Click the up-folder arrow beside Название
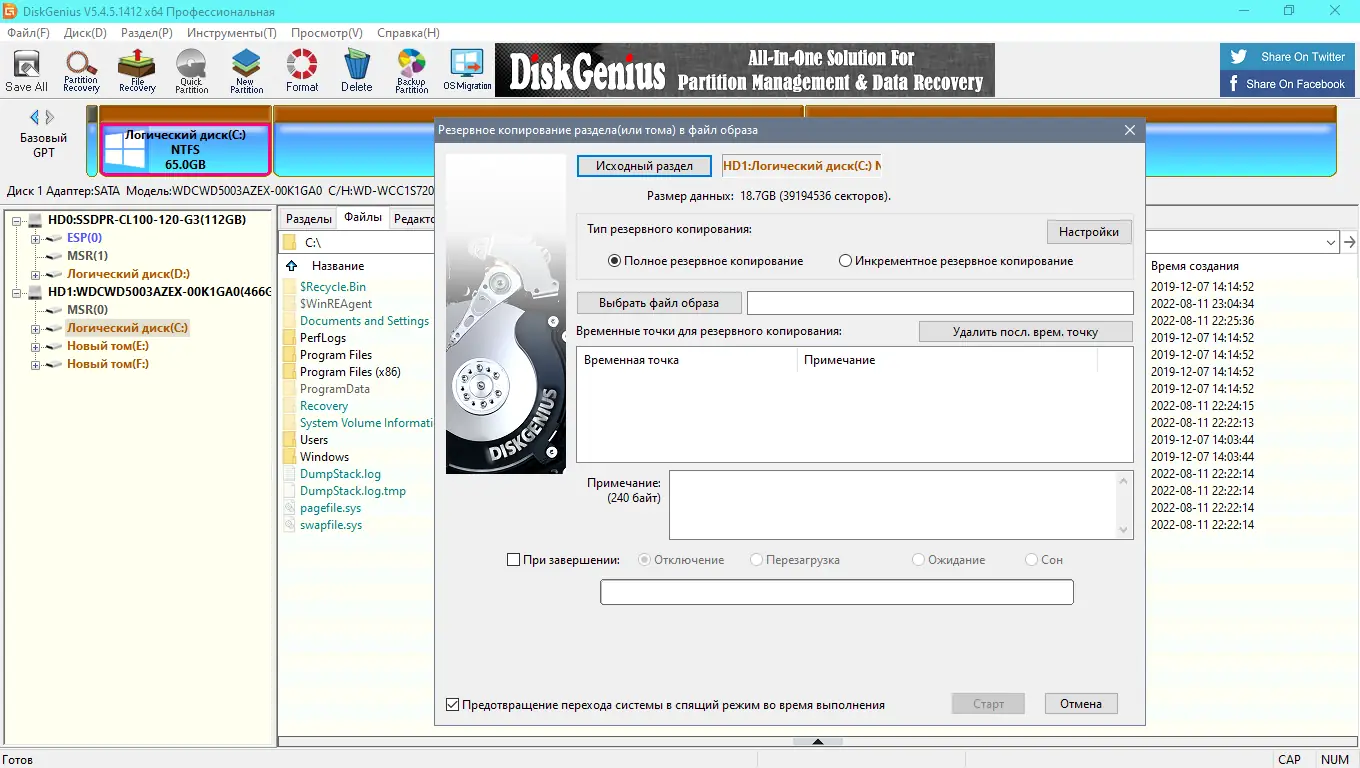 [x=291, y=266]
